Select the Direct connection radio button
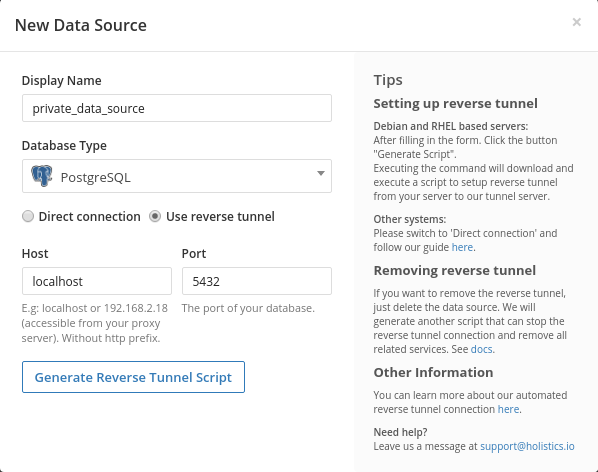The image size is (598, 472). click(28, 217)
